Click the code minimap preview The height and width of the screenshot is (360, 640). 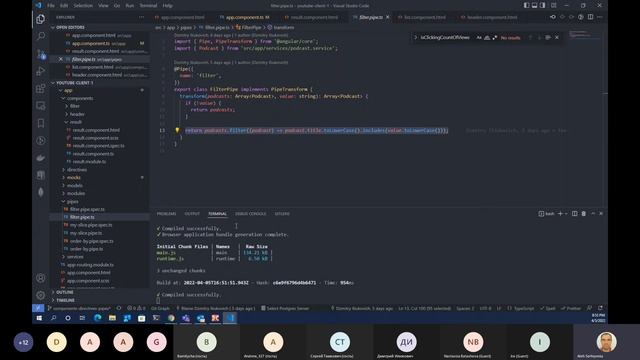tap(585, 36)
